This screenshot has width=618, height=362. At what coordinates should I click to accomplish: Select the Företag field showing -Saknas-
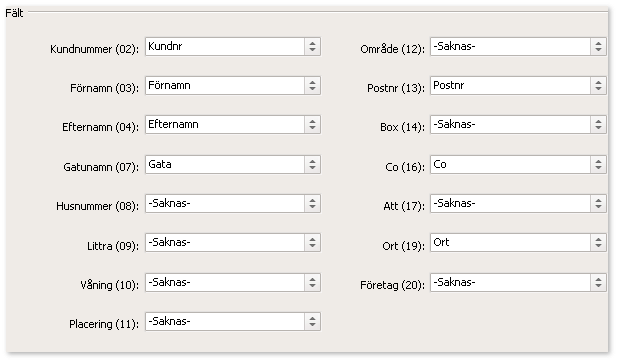coord(510,282)
